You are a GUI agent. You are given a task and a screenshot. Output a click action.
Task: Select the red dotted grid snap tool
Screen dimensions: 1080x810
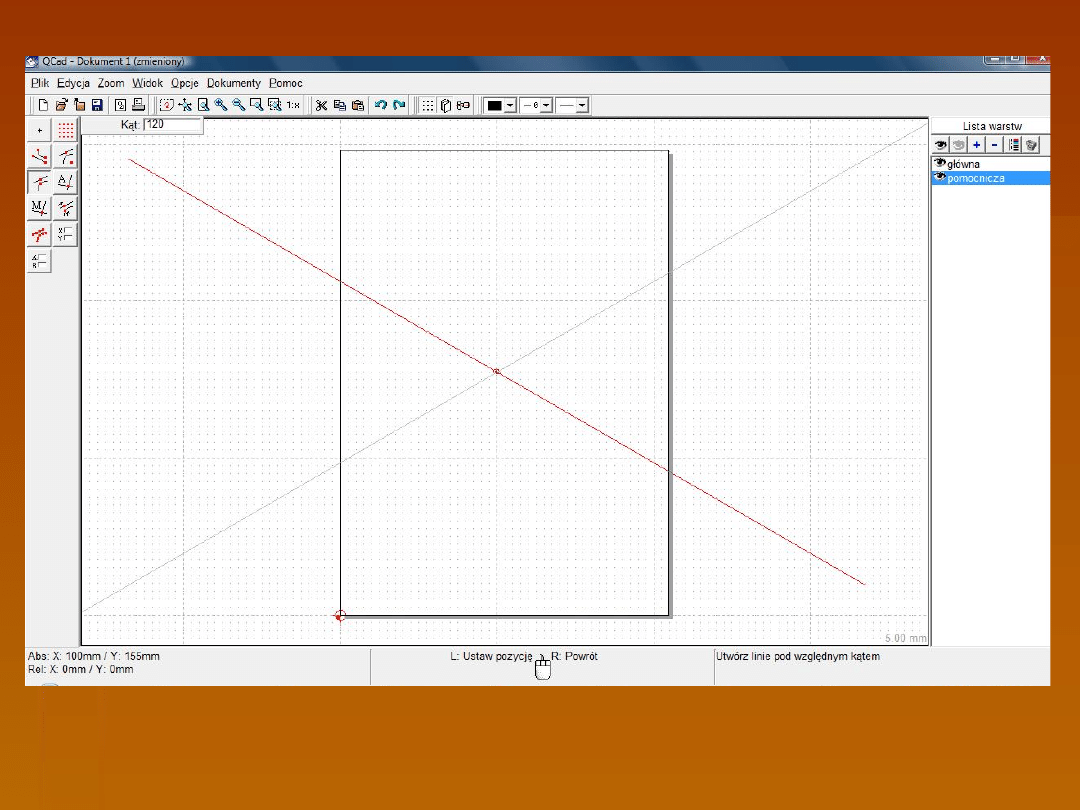(x=65, y=130)
